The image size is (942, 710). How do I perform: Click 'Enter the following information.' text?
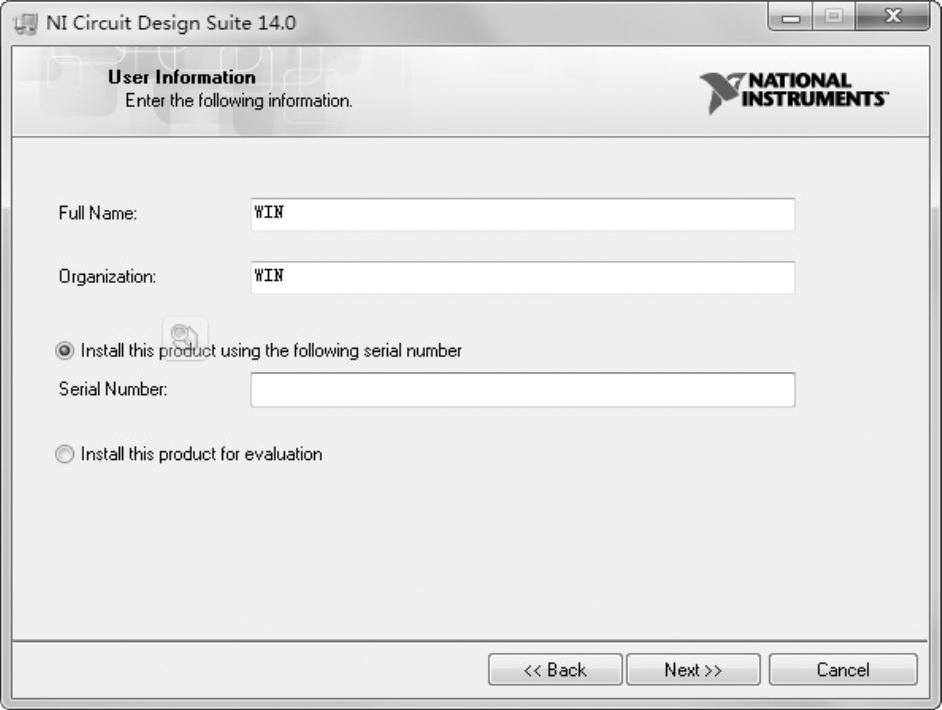click(239, 100)
